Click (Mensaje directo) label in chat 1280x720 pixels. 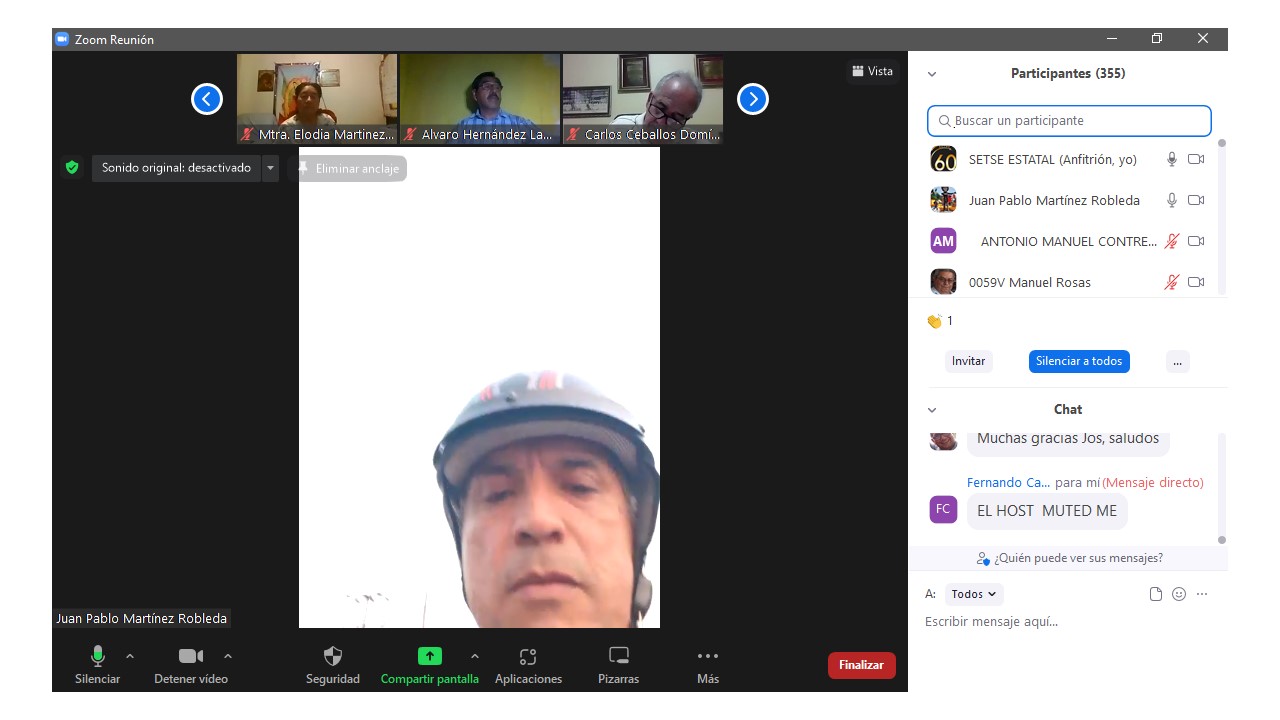pos(1153,482)
